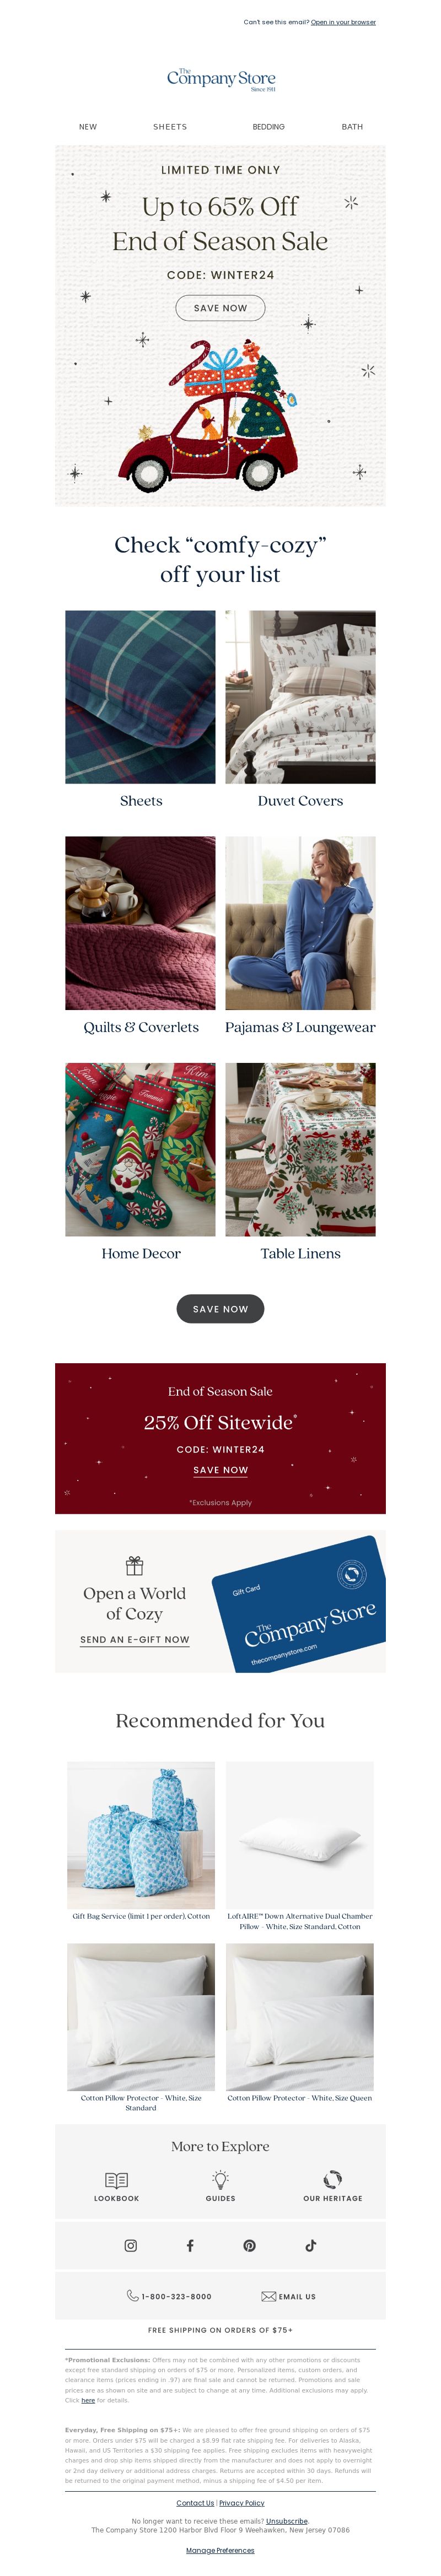Click the outlined SAVE NOW button in hero banner
441x2576 pixels.
point(220,308)
